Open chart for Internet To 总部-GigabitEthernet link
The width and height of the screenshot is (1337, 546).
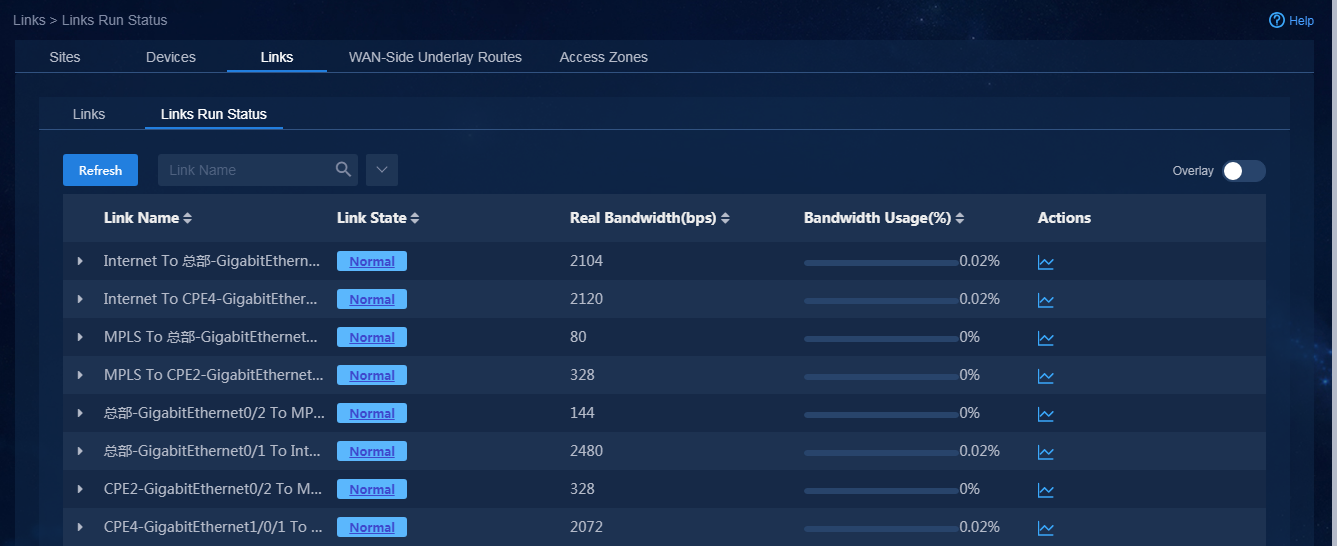[1046, 262]
